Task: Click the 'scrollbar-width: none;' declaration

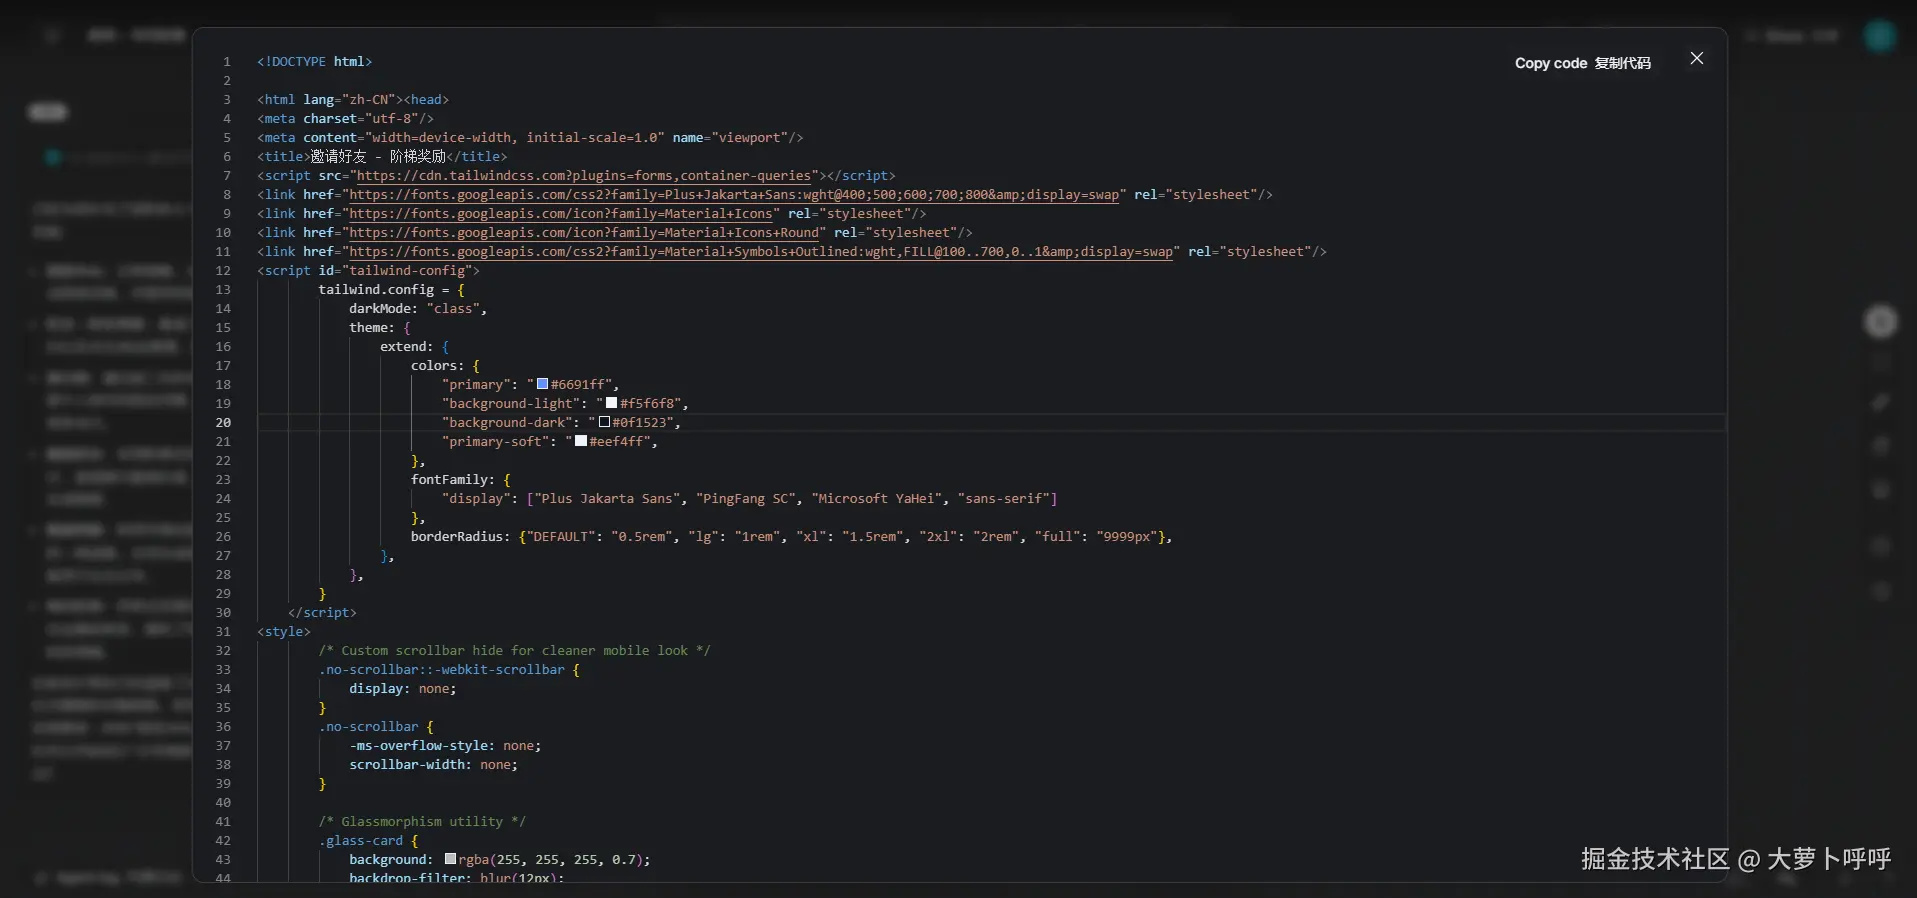Action: click(434, 765)
